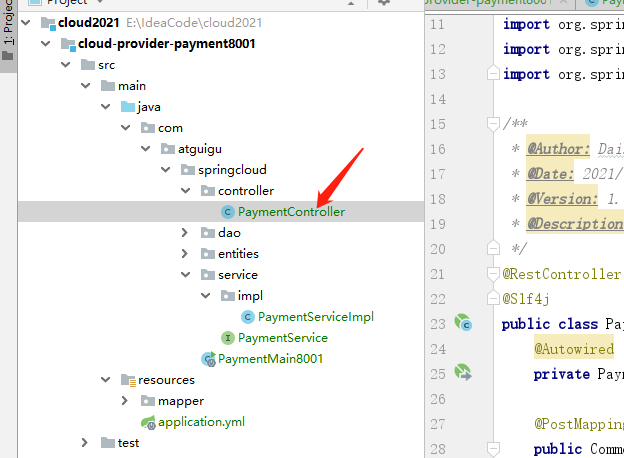Select the springcloud package label
Screen dimensions: 624x458
coord(232,170)
